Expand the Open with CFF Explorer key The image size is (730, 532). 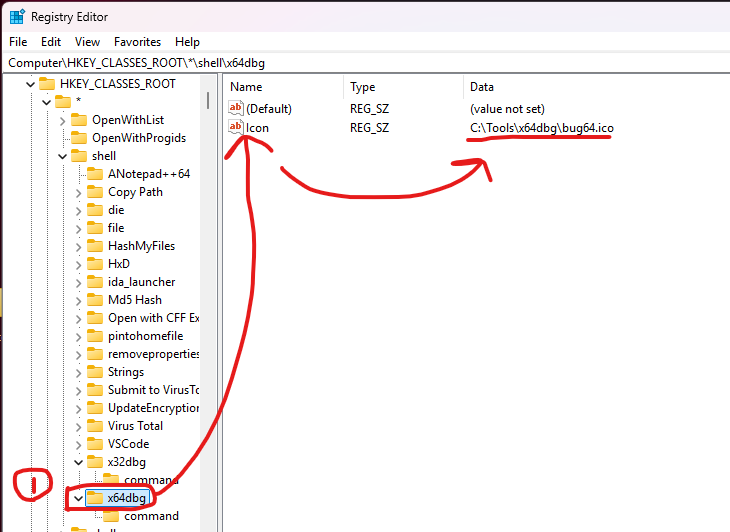pyautogui.click(x=78, y=319)
